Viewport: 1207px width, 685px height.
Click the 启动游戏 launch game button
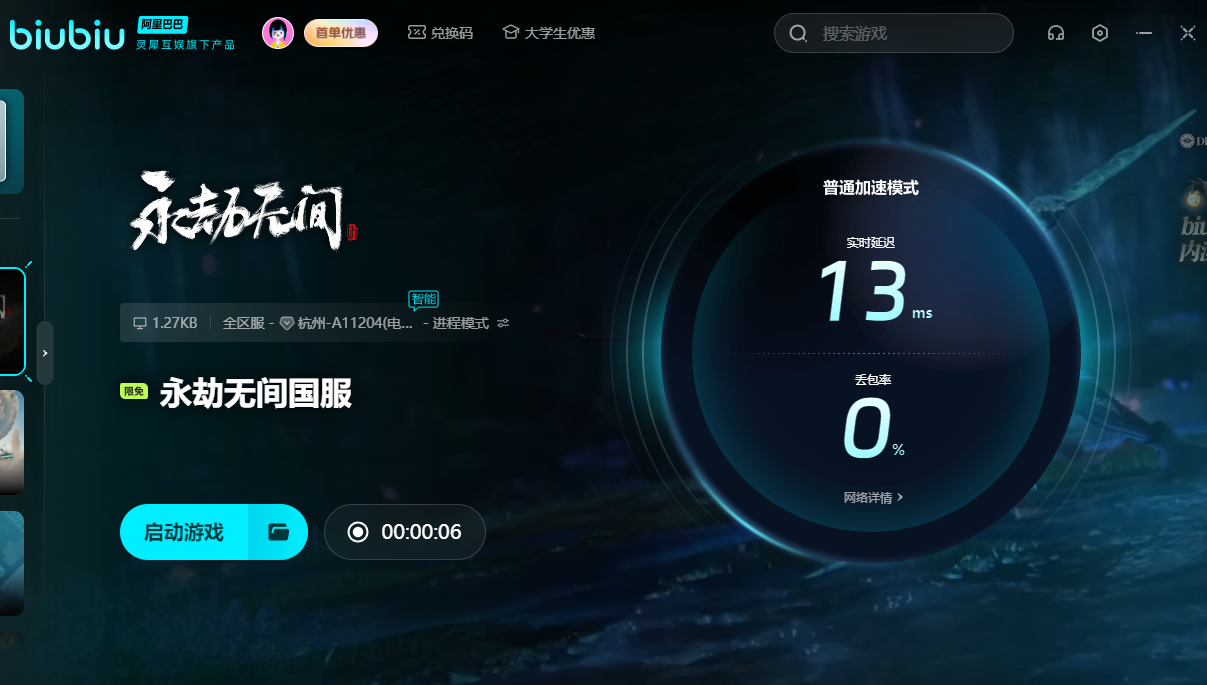pos(184,532)
